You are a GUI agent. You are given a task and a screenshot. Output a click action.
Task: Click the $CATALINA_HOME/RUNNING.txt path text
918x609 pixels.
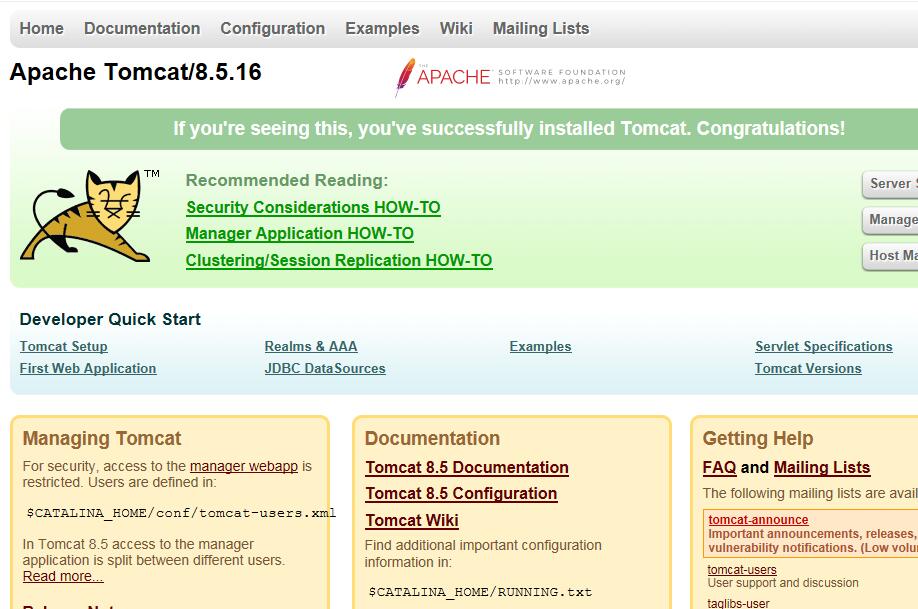(480, 592)
